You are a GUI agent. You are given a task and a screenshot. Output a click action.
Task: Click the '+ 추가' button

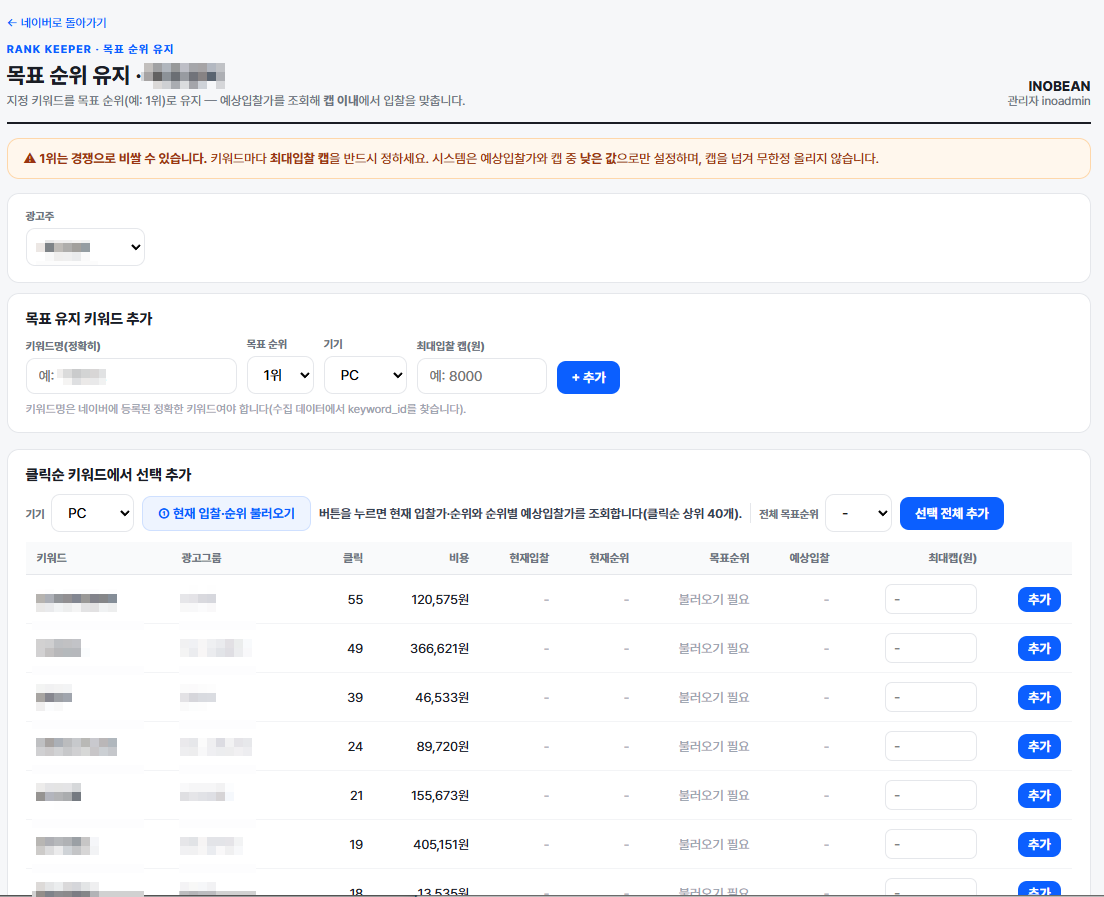(x=588, y=377)
